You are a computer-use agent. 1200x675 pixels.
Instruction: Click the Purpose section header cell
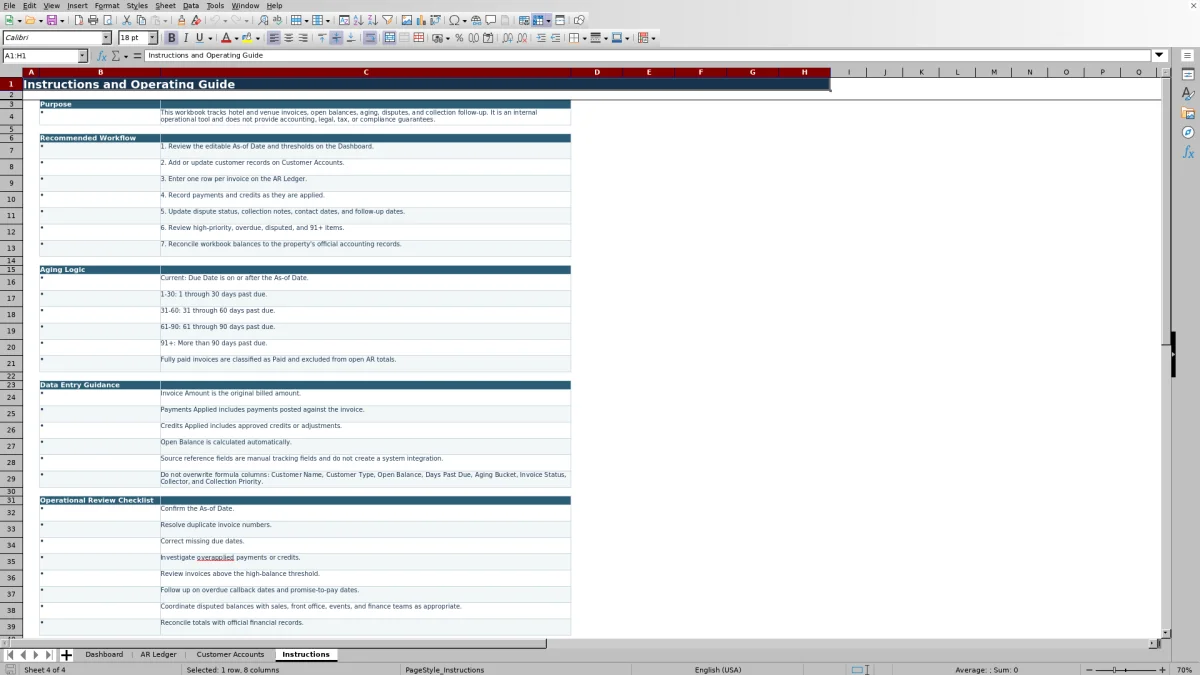pyautogui.click(x=99, y=104)
